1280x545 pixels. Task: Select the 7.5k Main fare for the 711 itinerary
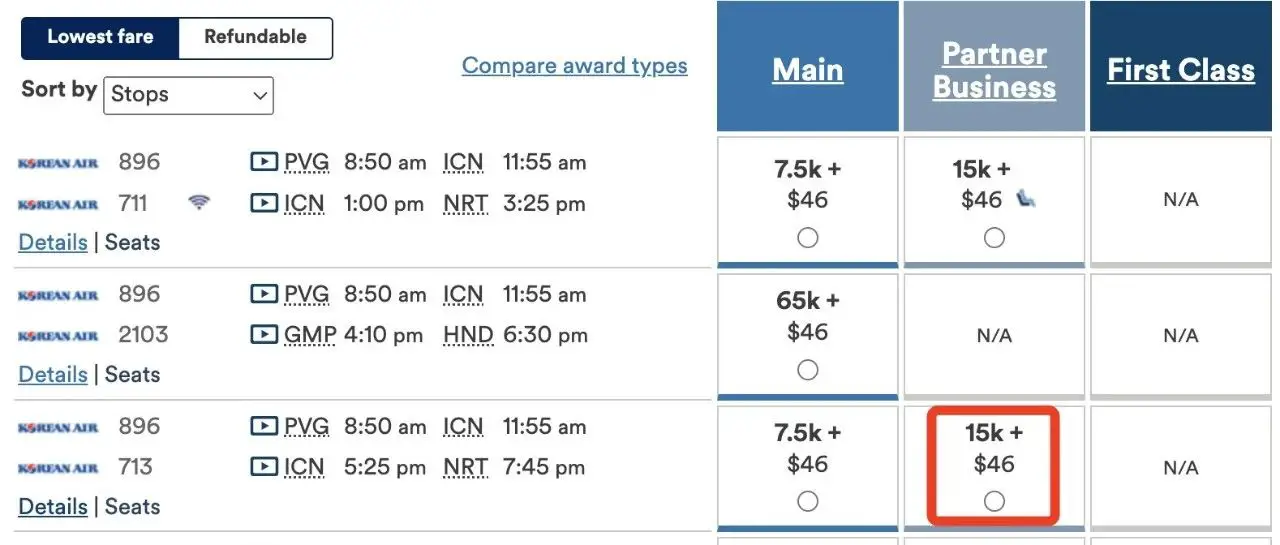(808, 238)
